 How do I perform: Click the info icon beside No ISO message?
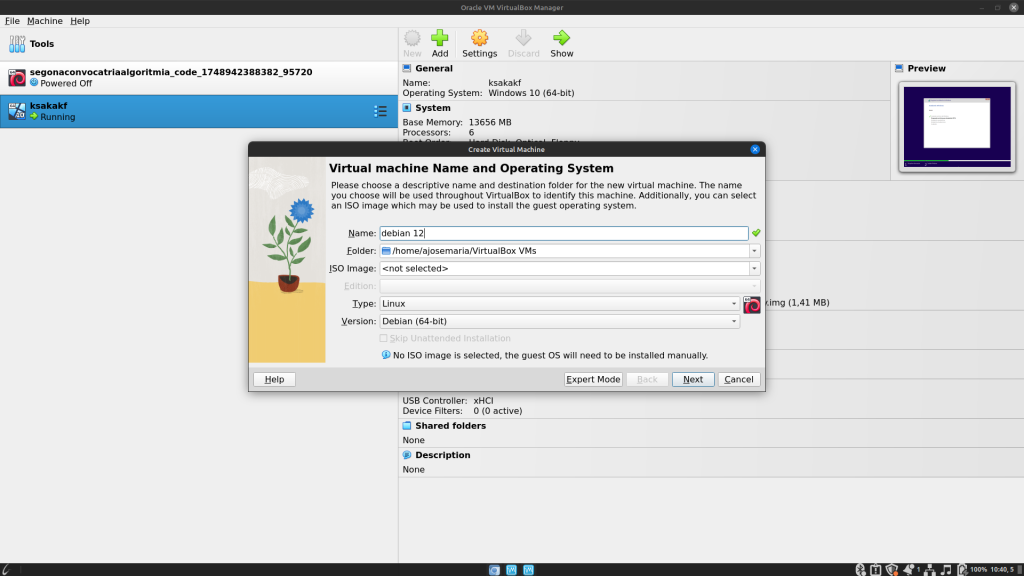pyautogui.click(x=386, y=355)
